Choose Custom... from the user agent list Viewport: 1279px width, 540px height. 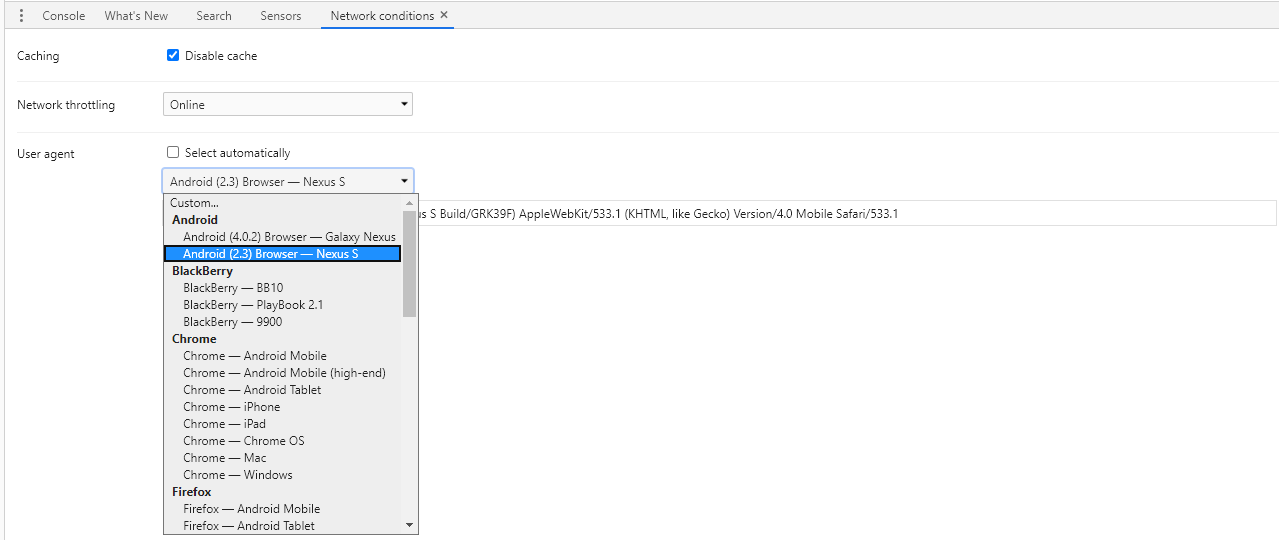[283, 203]
